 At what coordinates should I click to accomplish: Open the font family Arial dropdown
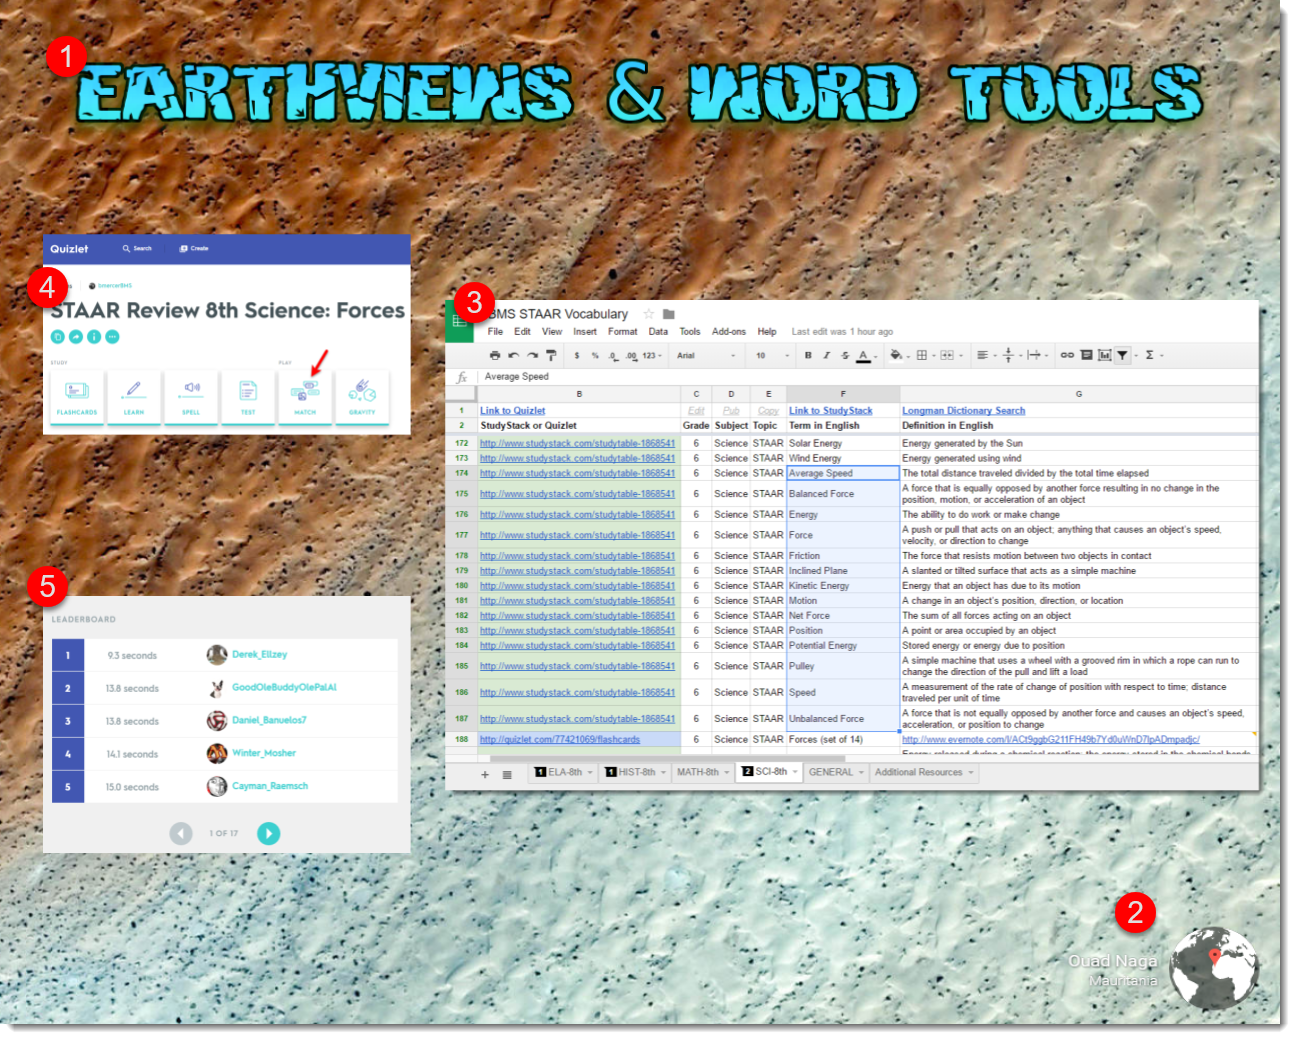tap(706, 355)
